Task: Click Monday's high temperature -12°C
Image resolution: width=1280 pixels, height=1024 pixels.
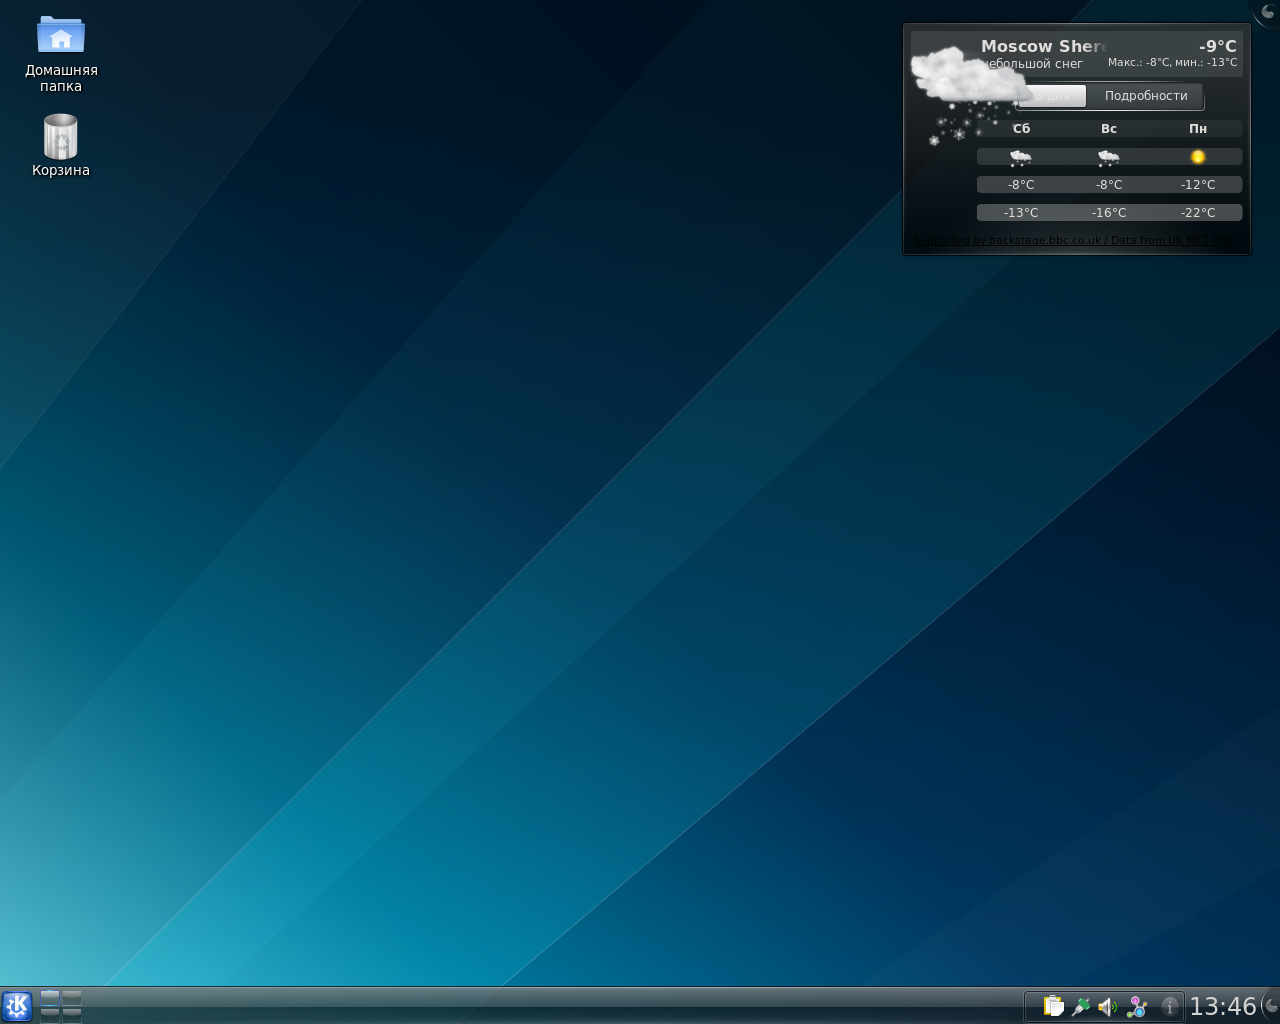Action: (x=1198, y=185)
